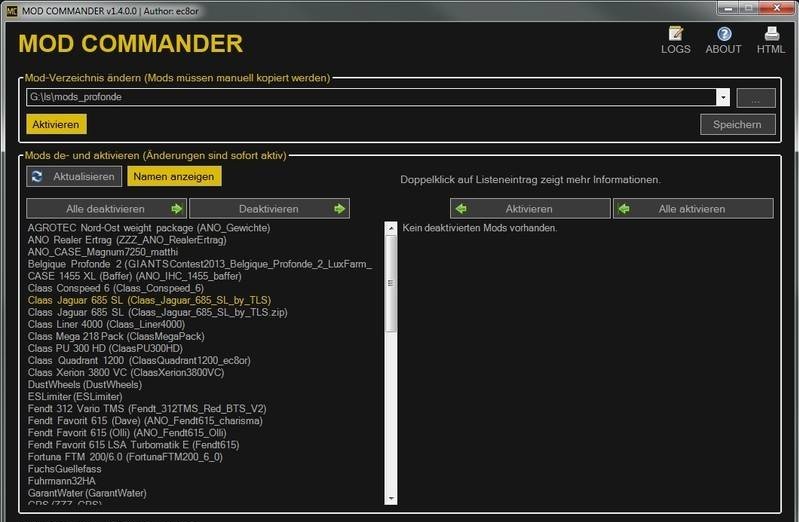Image resolution: width=799 pixels, height=522 pixels.
Task: Click the Mod Commander title bar app icon
Action: coord(12,9)
